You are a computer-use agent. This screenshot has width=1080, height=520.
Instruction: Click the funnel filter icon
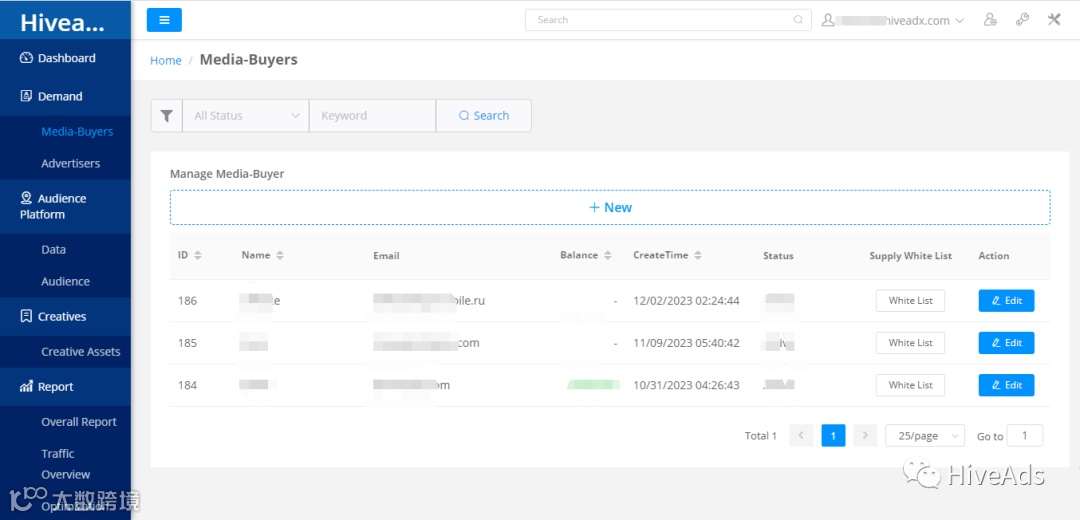(167, 116)
